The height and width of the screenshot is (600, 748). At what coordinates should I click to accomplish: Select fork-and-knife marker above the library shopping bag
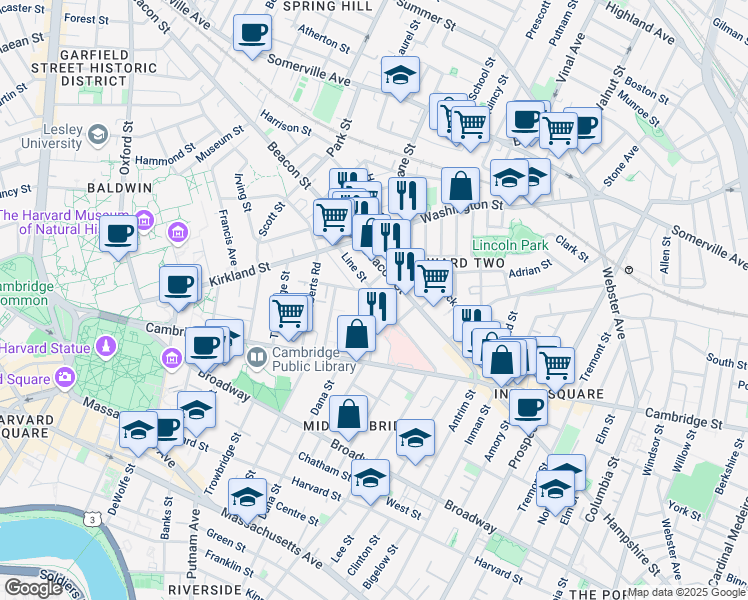point(377,308)
